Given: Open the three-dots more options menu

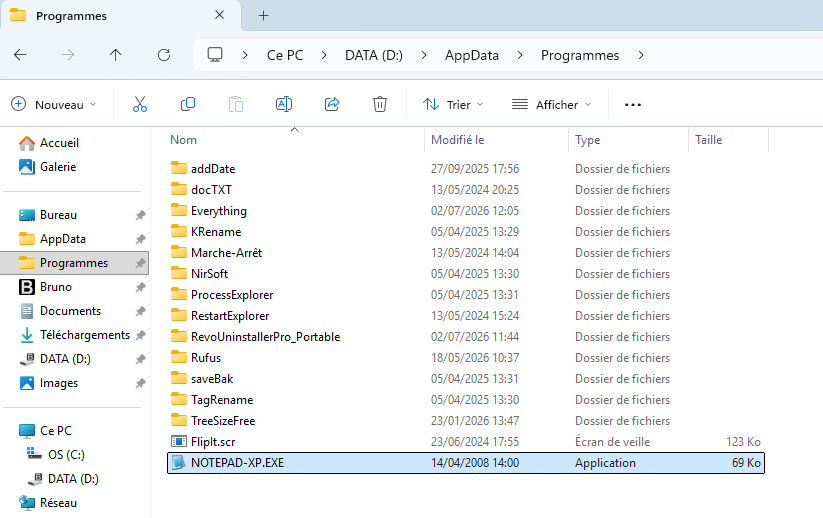Looking at the screenshot, I should [632, 105].
